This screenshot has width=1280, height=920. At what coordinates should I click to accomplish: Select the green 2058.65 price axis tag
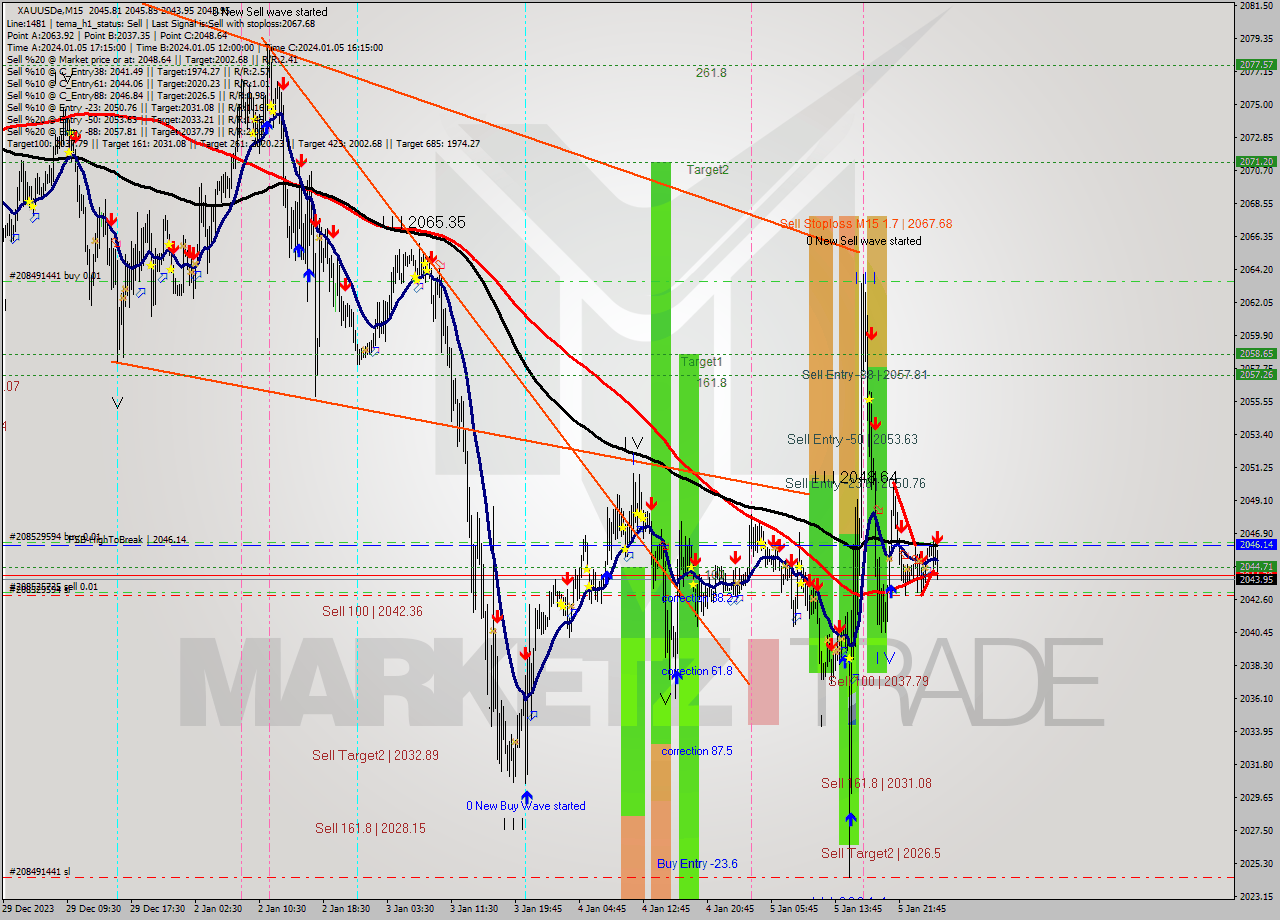[x=1256, y=354]
